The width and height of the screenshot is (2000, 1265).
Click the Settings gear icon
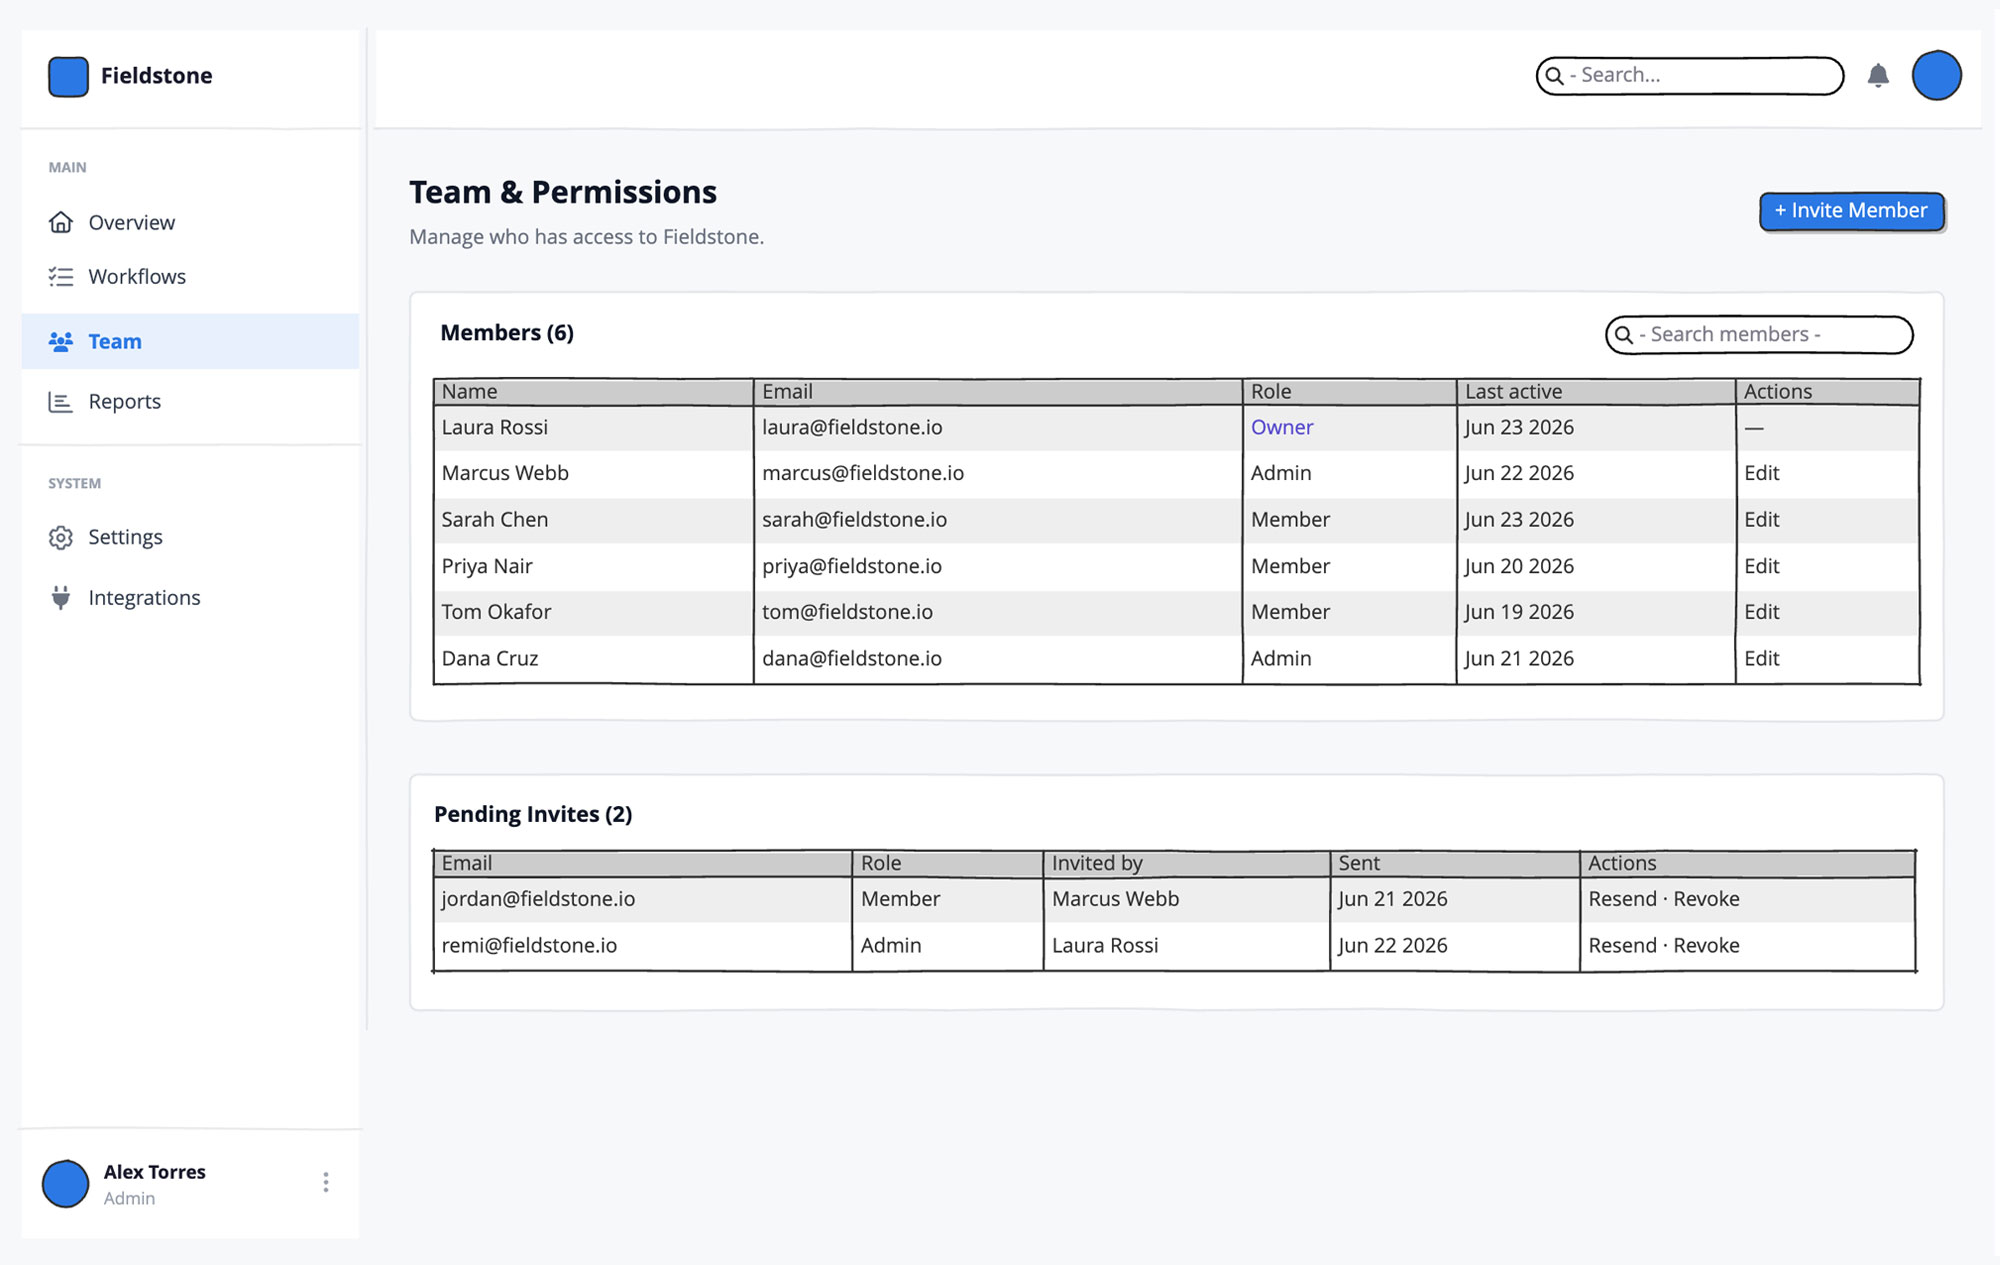click(61, 537)
